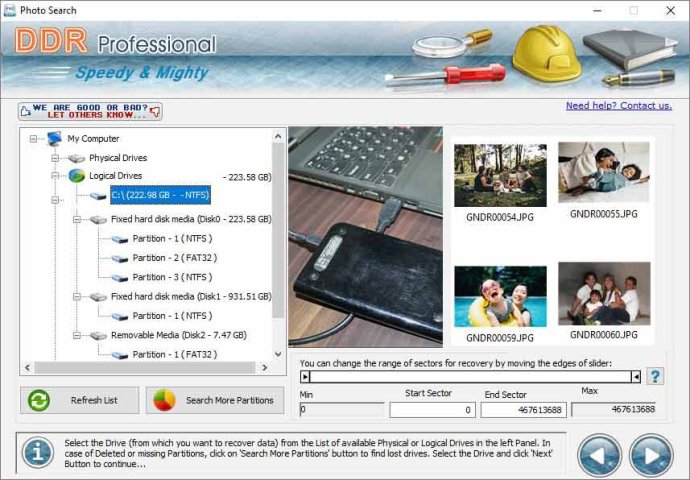This screenshot has width=690, height=480.
Task: Click the Partition - 2 (FAT32) icon under Disk0
Action: pyautogui.click(x=119, y=258)
